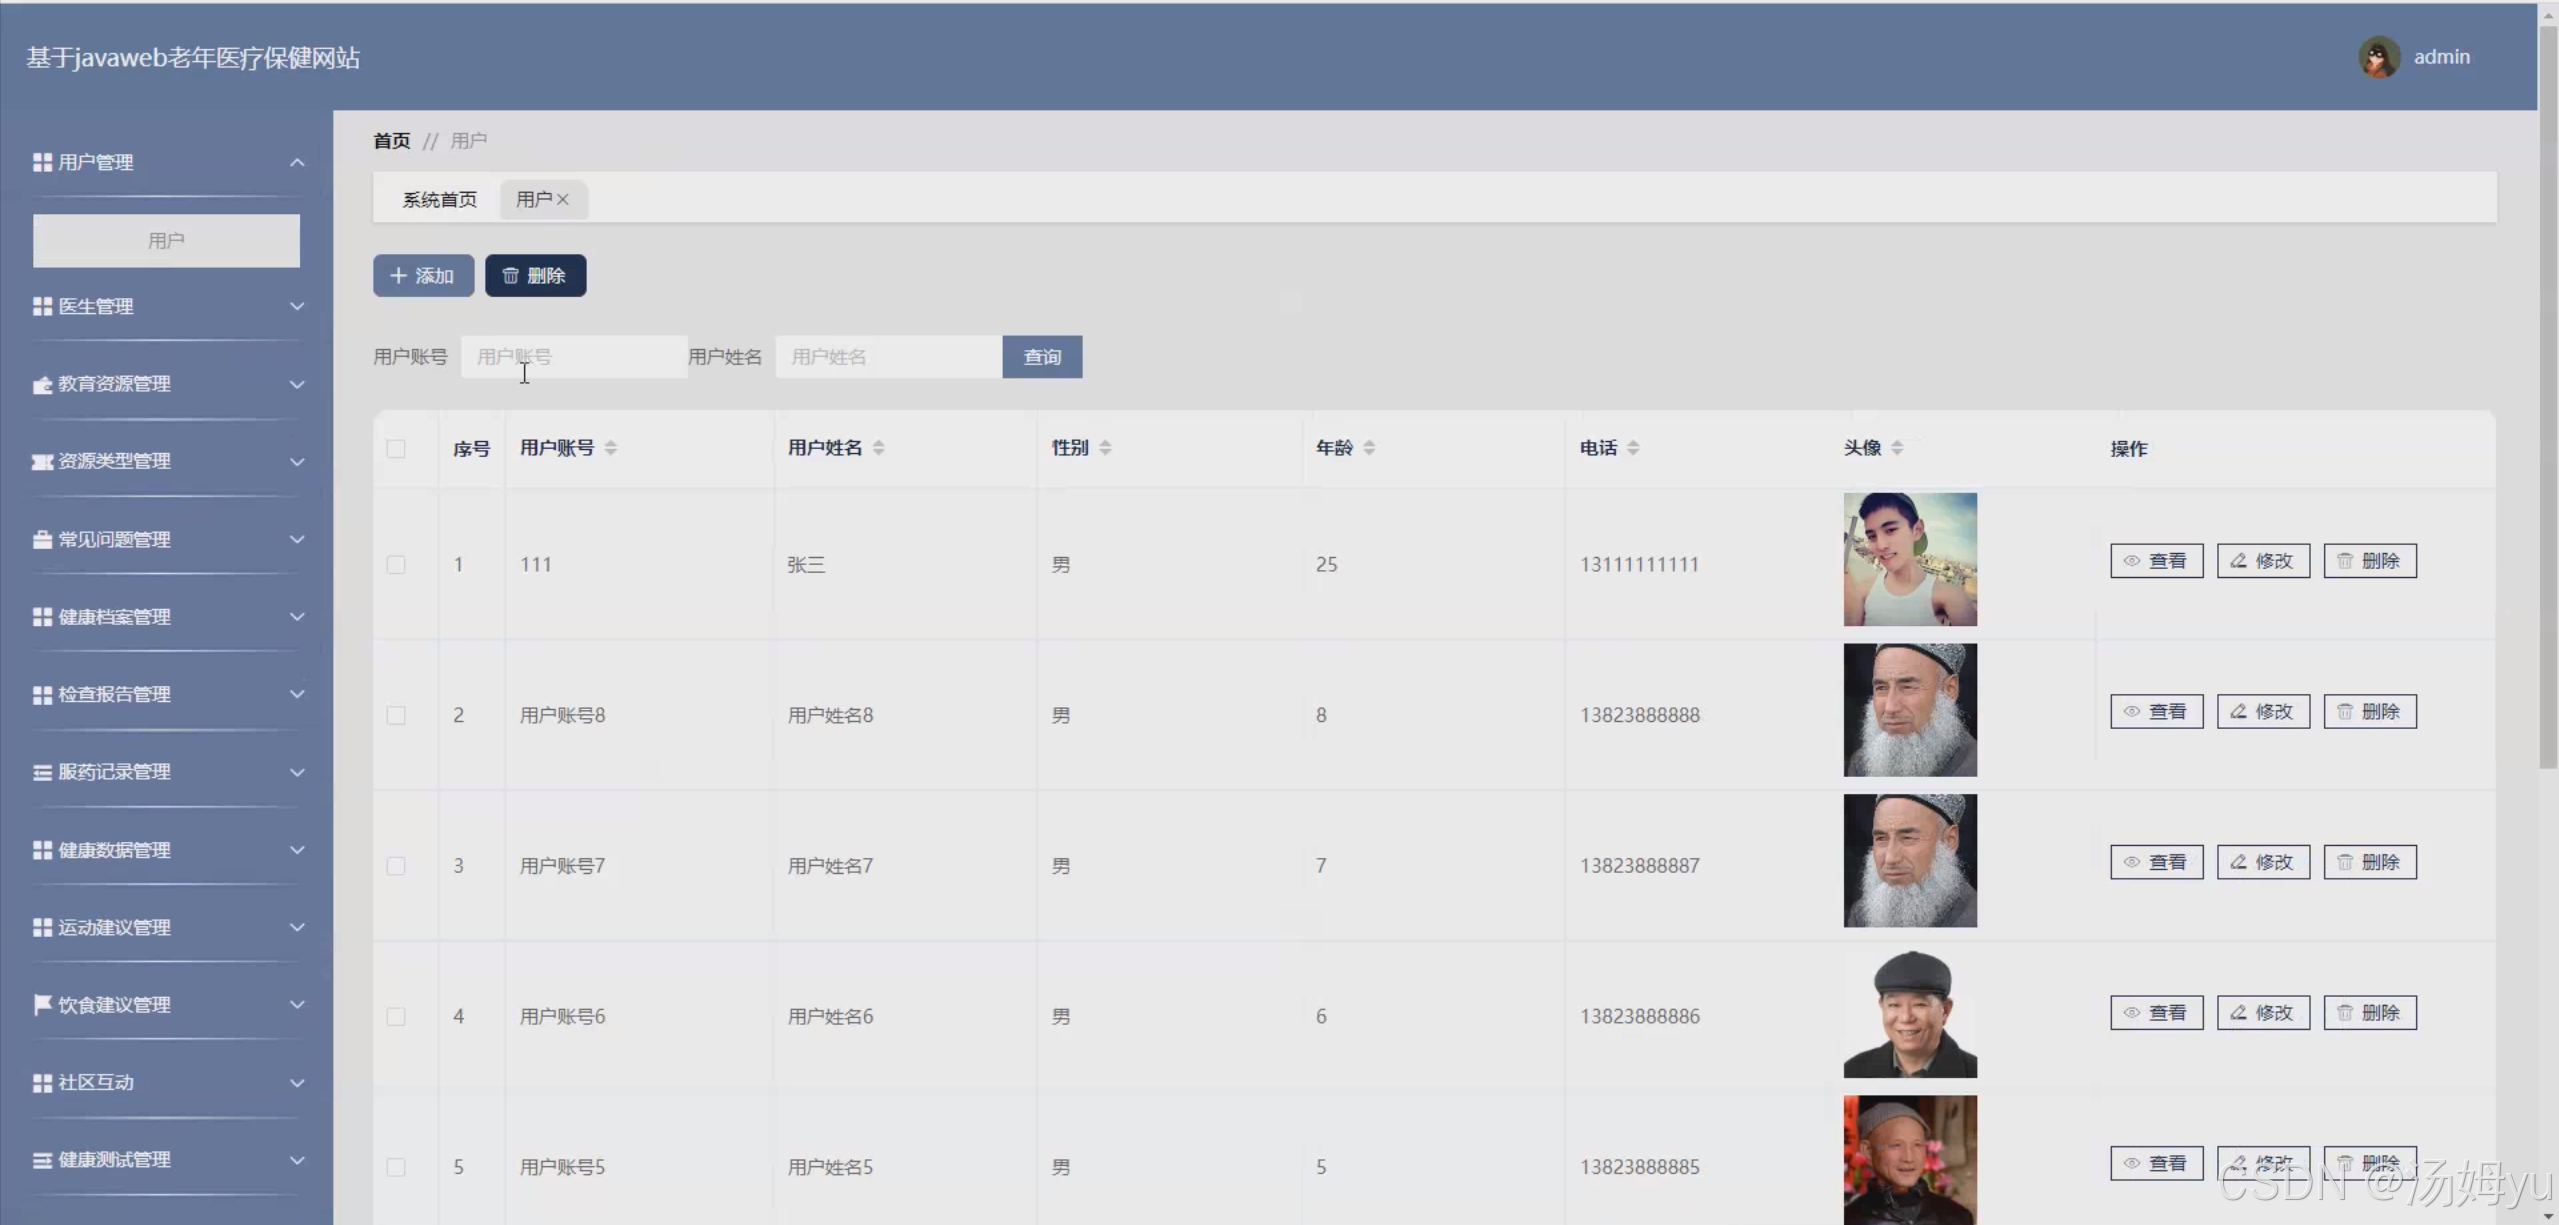Click the 常见问题管理 briefcase icon

[x=42, y=540]
